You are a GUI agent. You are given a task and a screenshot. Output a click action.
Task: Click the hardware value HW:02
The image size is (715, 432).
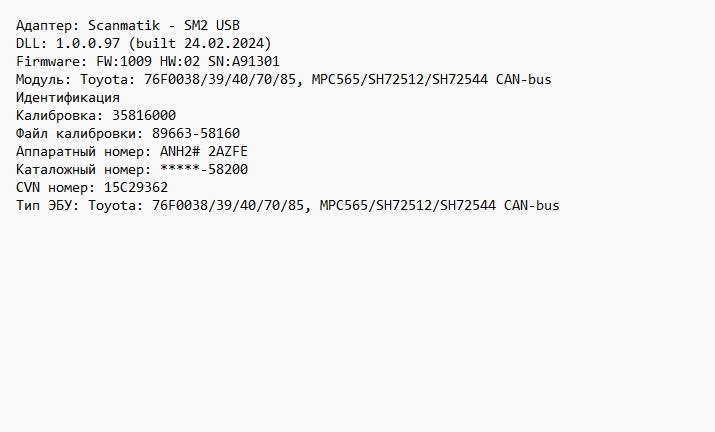183,61
